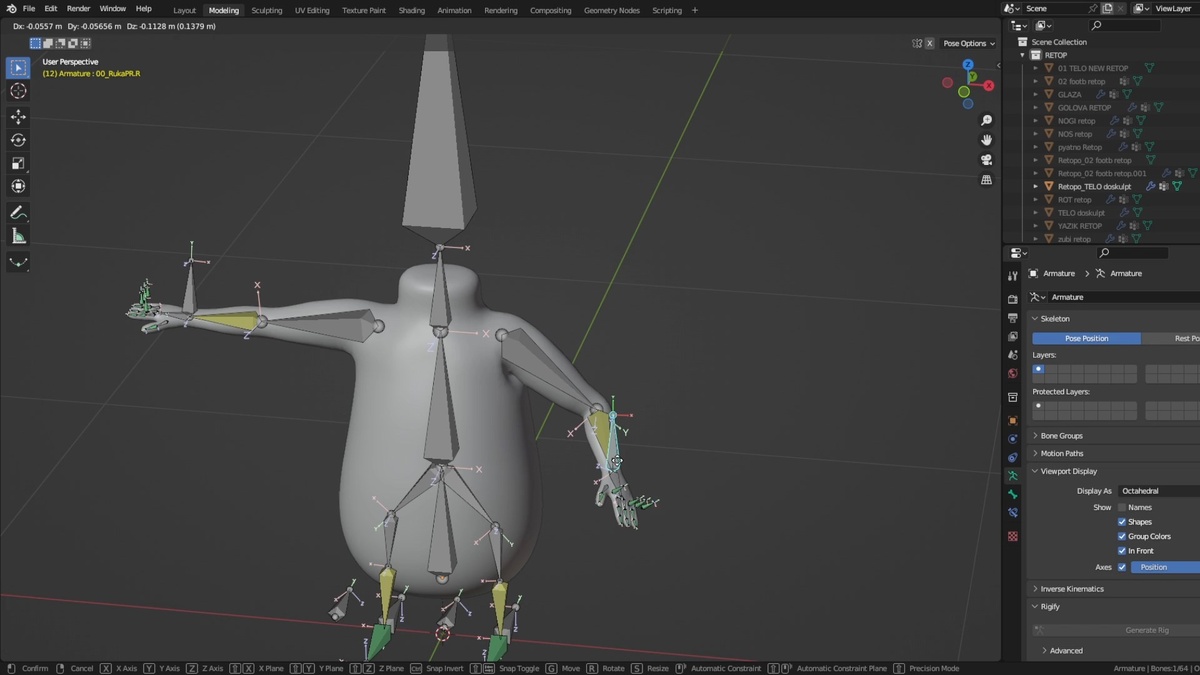Click the hand pan view icon
This screenshot has width=1200, height=675.
(986, 140)
